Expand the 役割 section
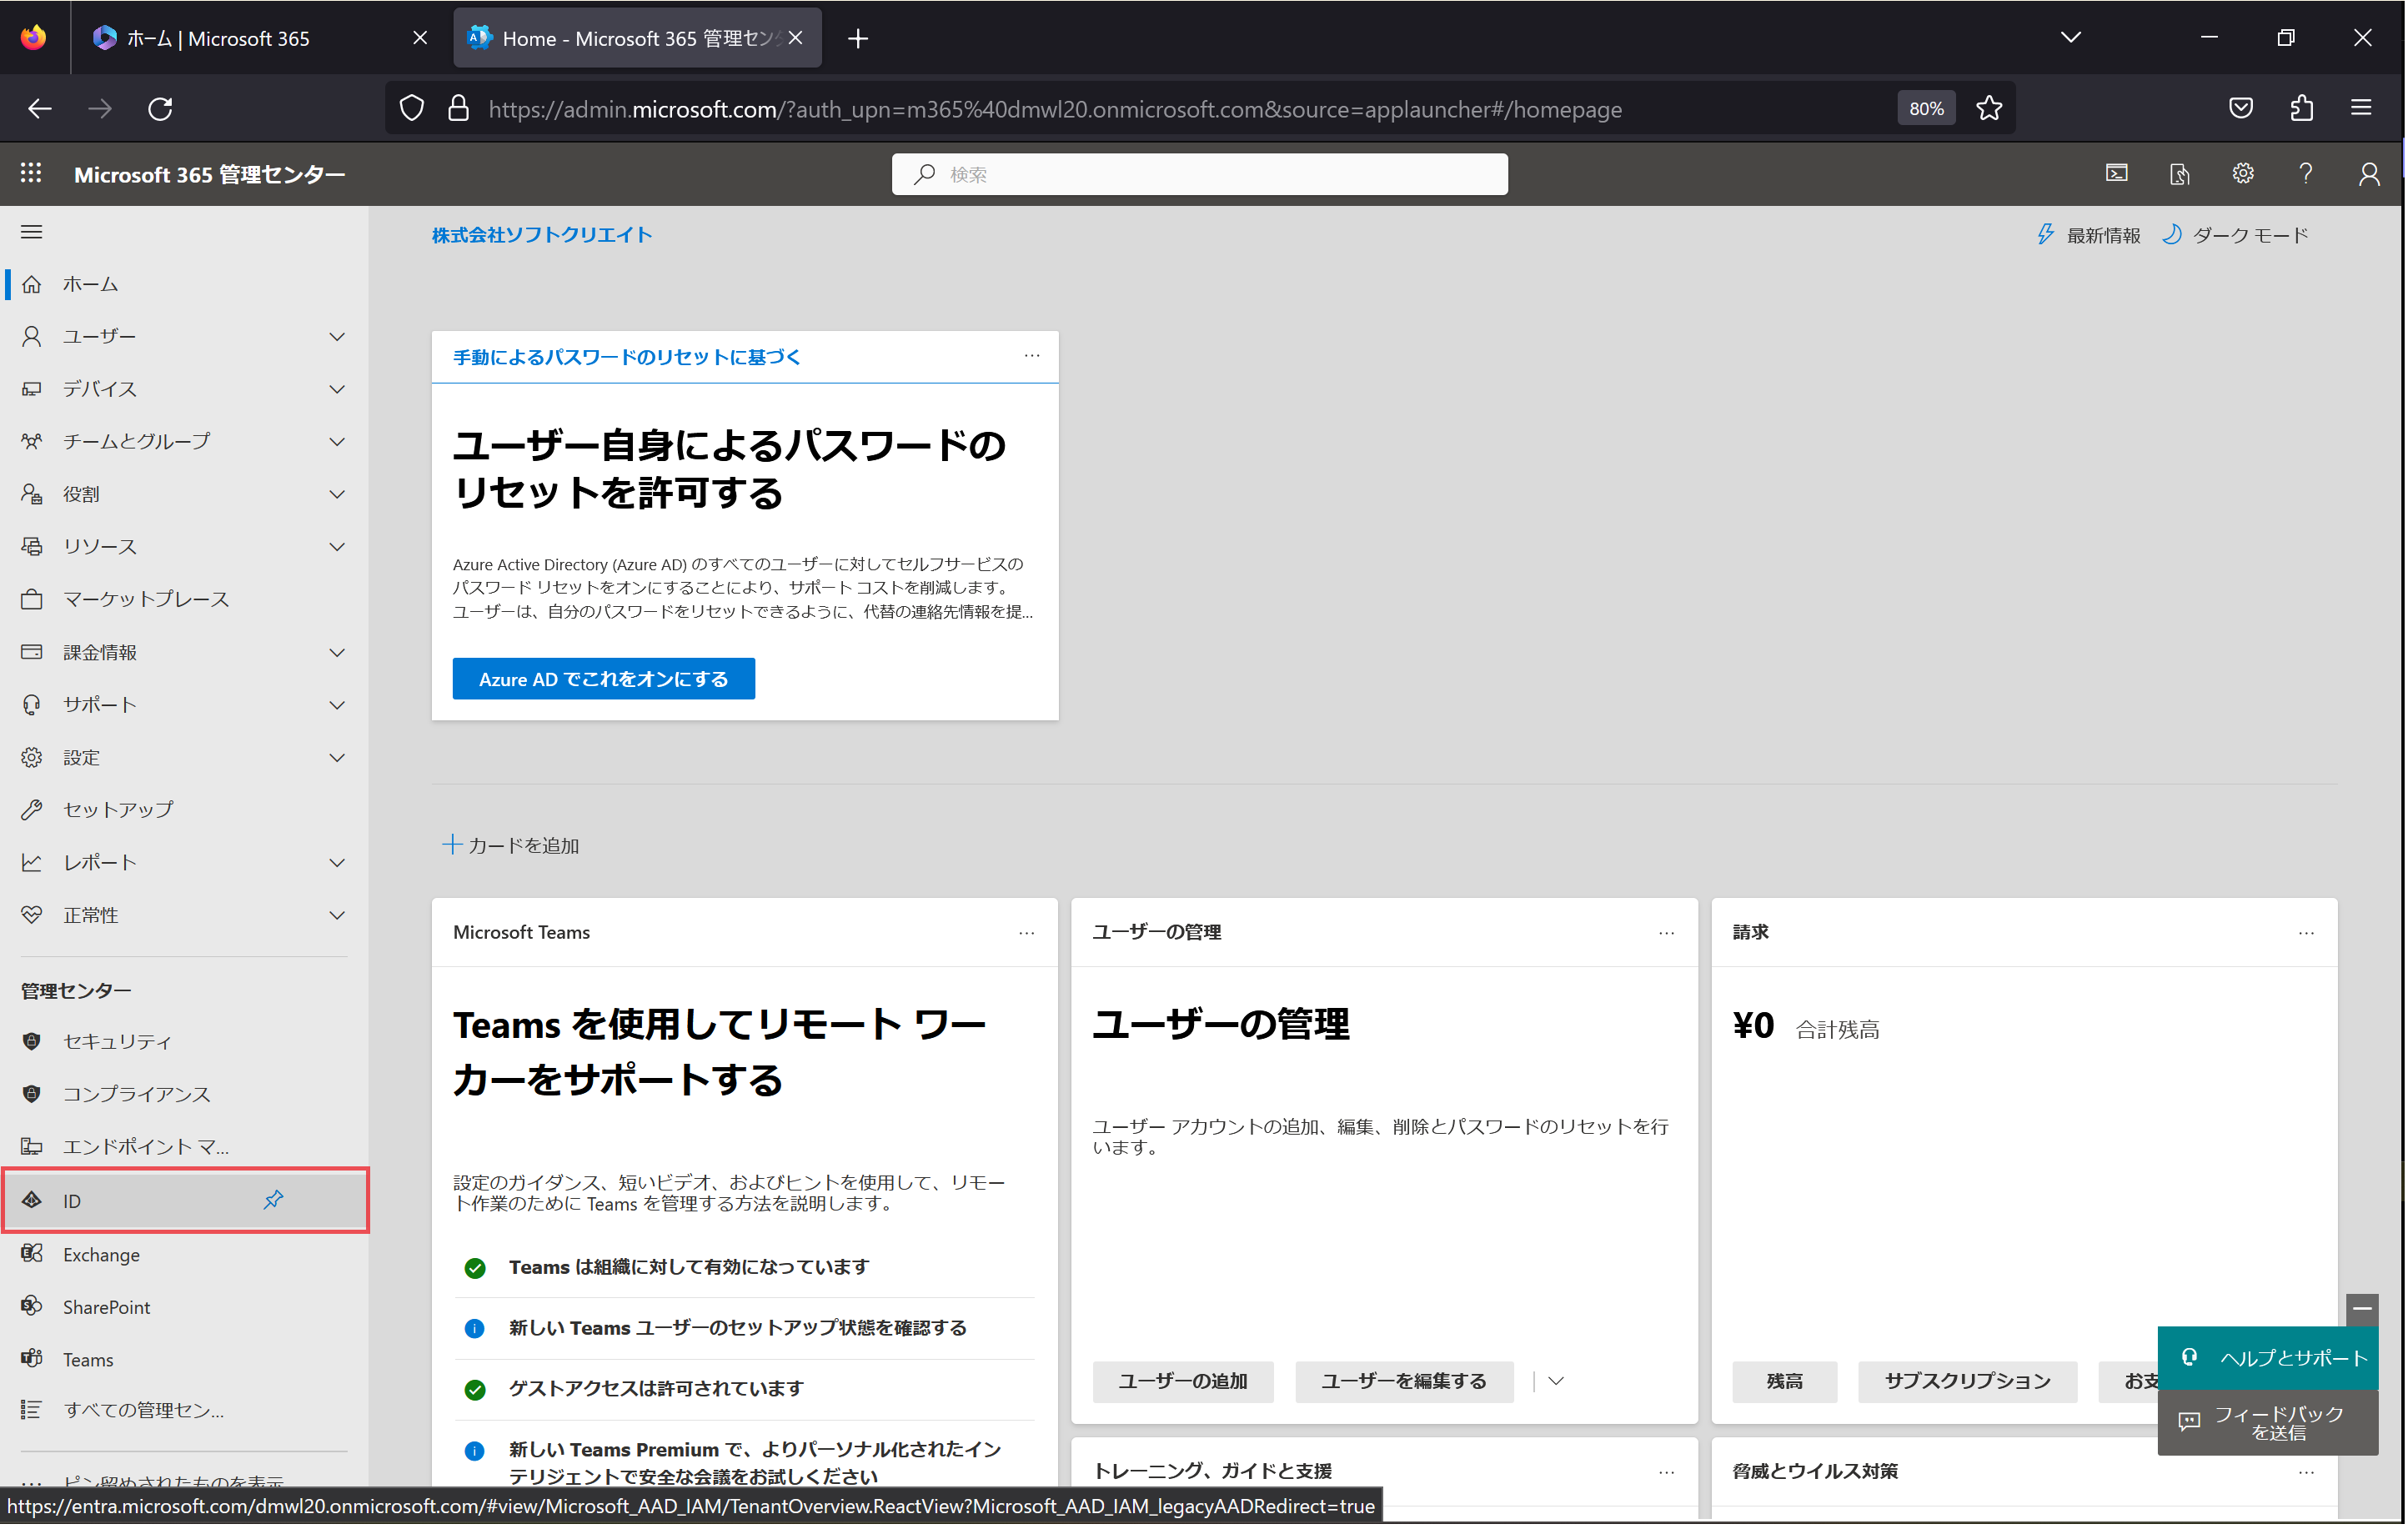This screenshot has height=1529, width=2408. tap(338, 495)
